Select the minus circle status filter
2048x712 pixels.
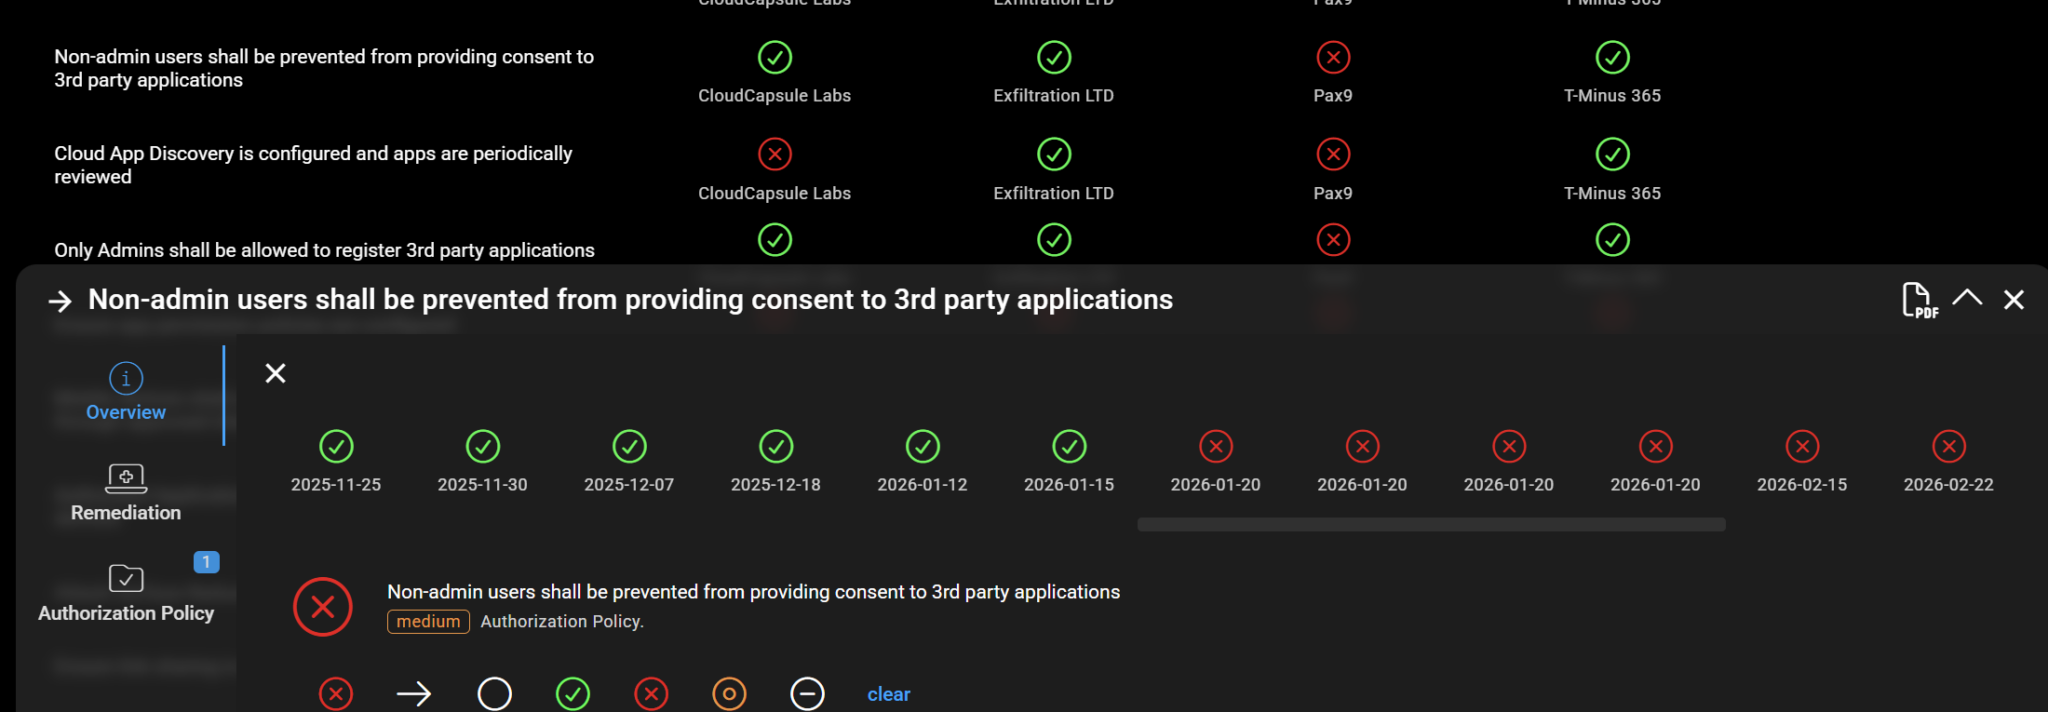pos(807,694)
